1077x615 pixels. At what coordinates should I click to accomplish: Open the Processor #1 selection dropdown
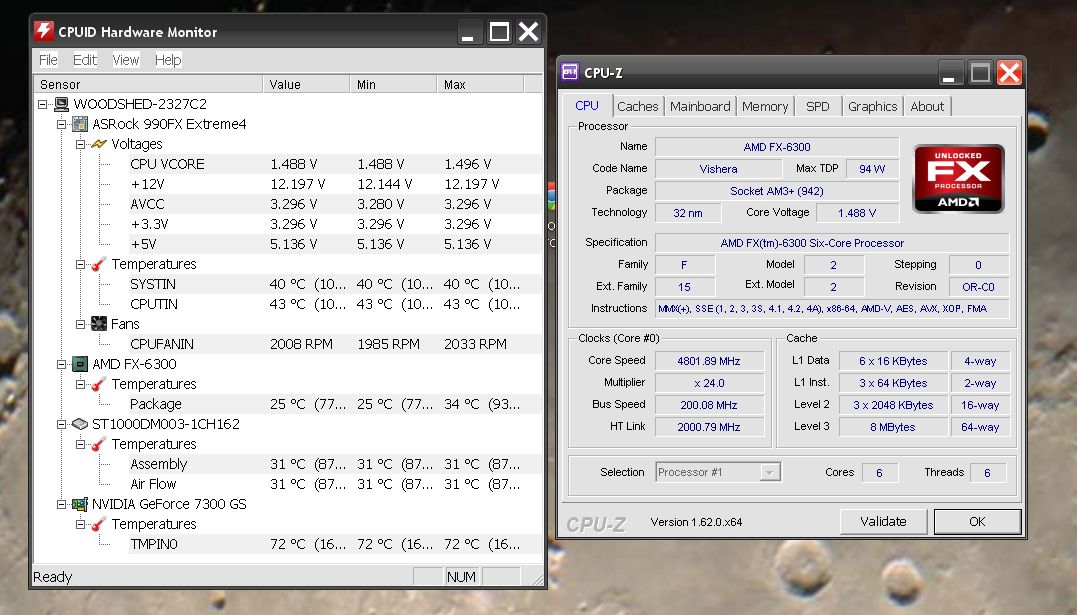(769, 472)
